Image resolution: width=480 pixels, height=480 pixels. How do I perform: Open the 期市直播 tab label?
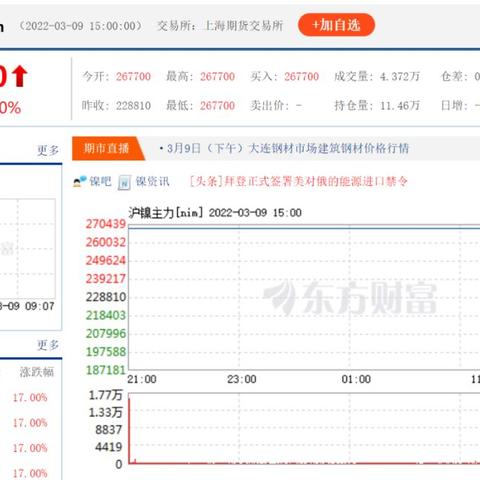tap(106, 148)
